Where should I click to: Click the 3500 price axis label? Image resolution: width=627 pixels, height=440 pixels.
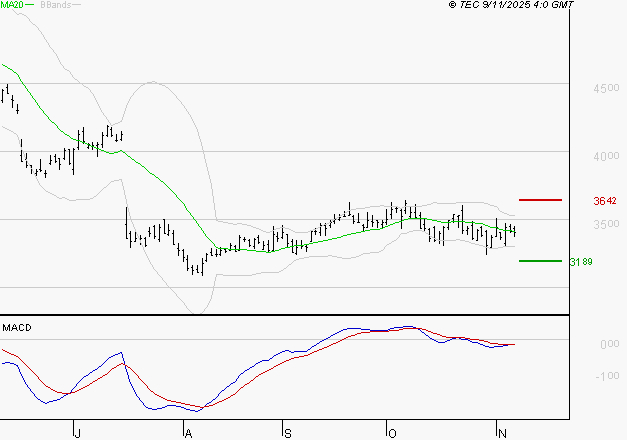click(606, 224)
